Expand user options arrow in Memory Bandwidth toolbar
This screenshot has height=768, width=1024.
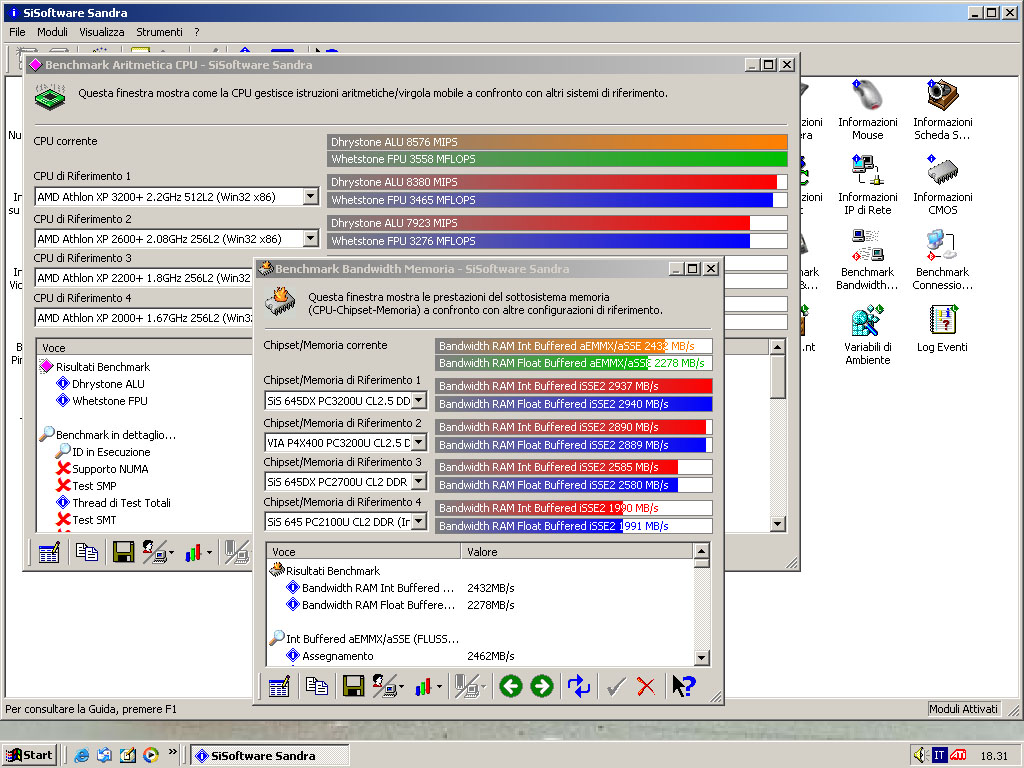(400, 686)
